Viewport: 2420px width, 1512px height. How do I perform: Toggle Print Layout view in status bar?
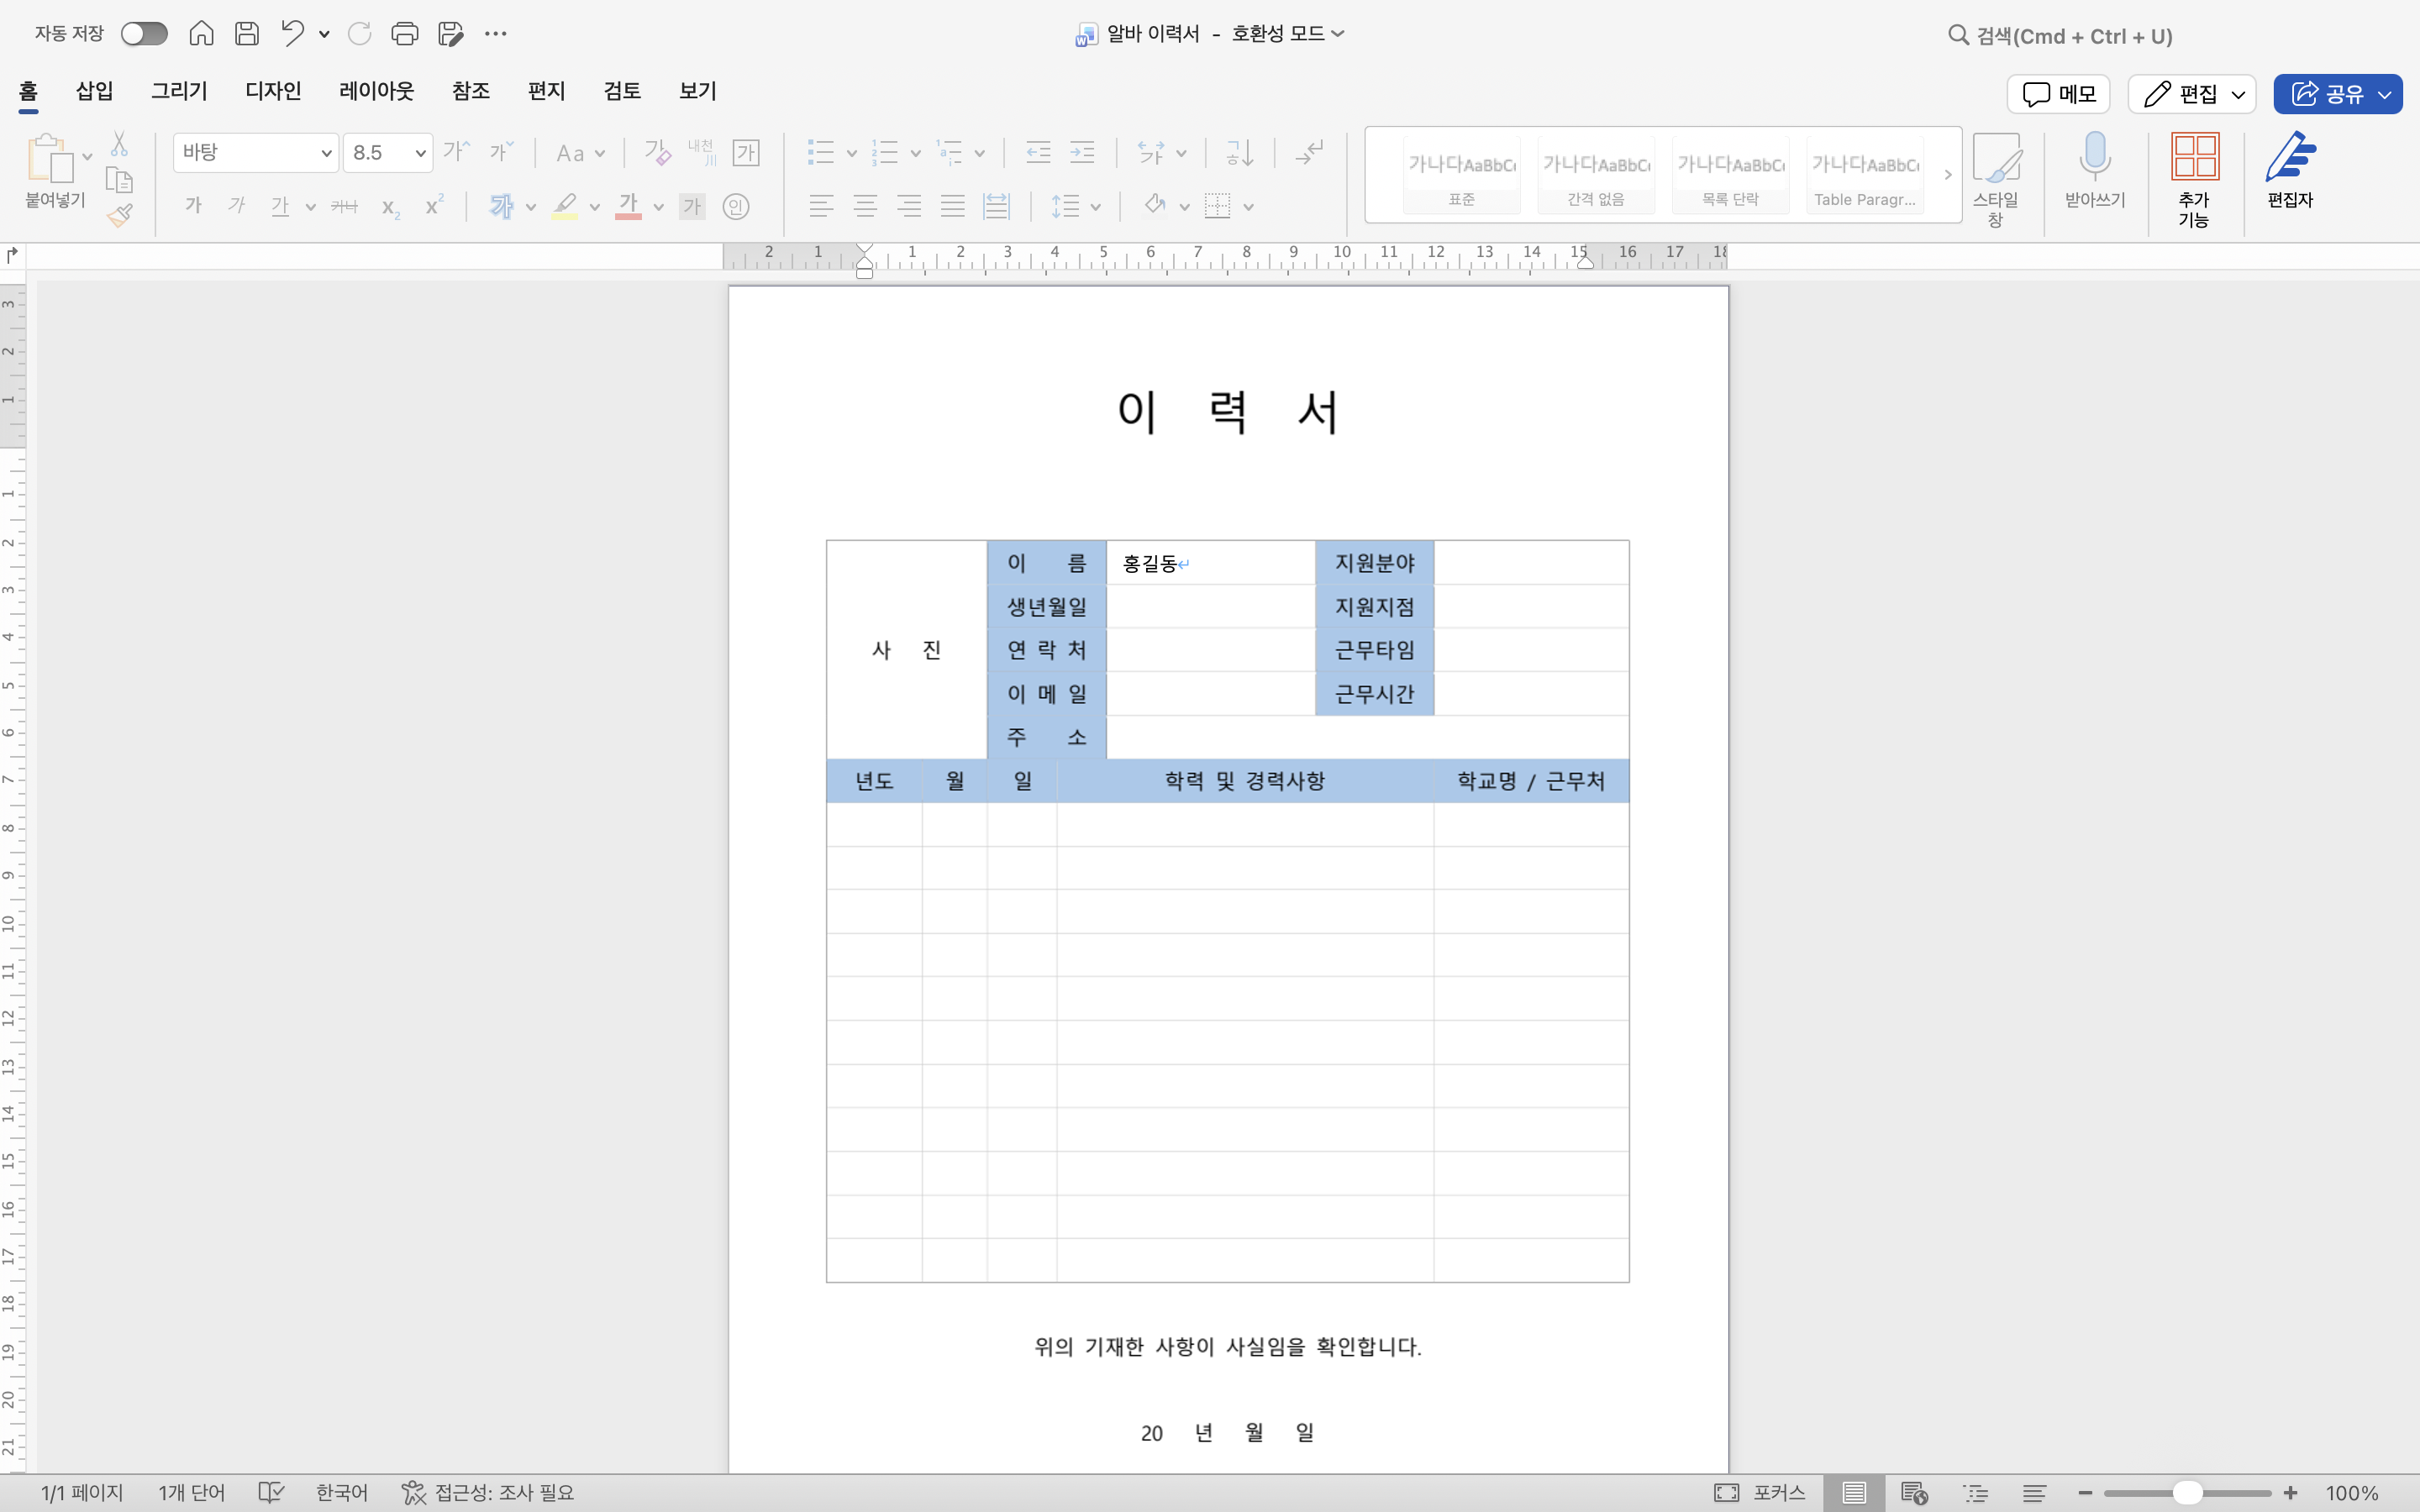point(1853,1493)
